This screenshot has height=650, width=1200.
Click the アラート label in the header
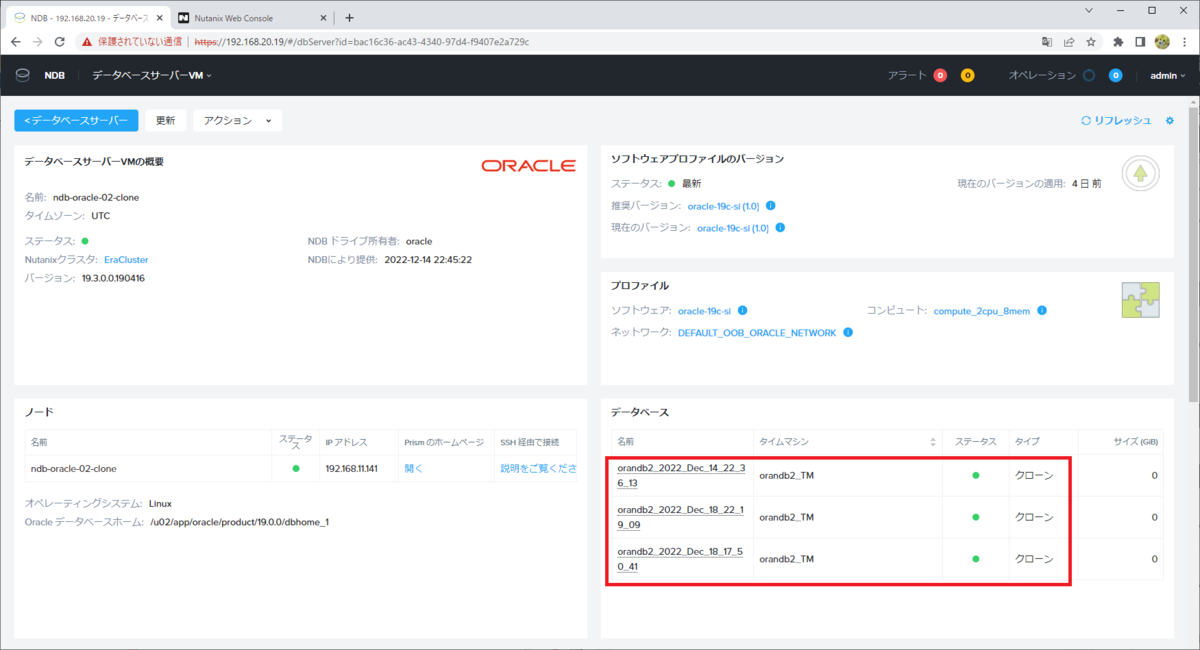coord(907,75)
